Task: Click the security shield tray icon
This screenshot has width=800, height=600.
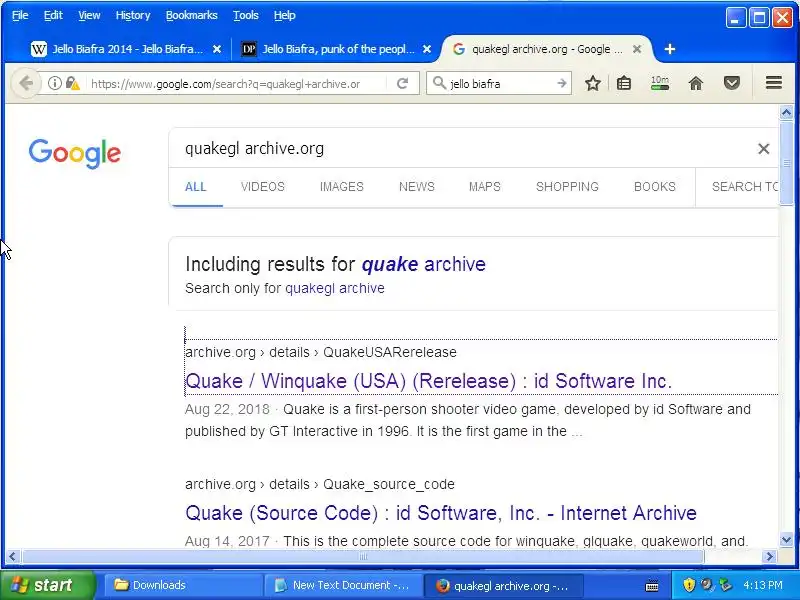Action: (x=689, y=584)
